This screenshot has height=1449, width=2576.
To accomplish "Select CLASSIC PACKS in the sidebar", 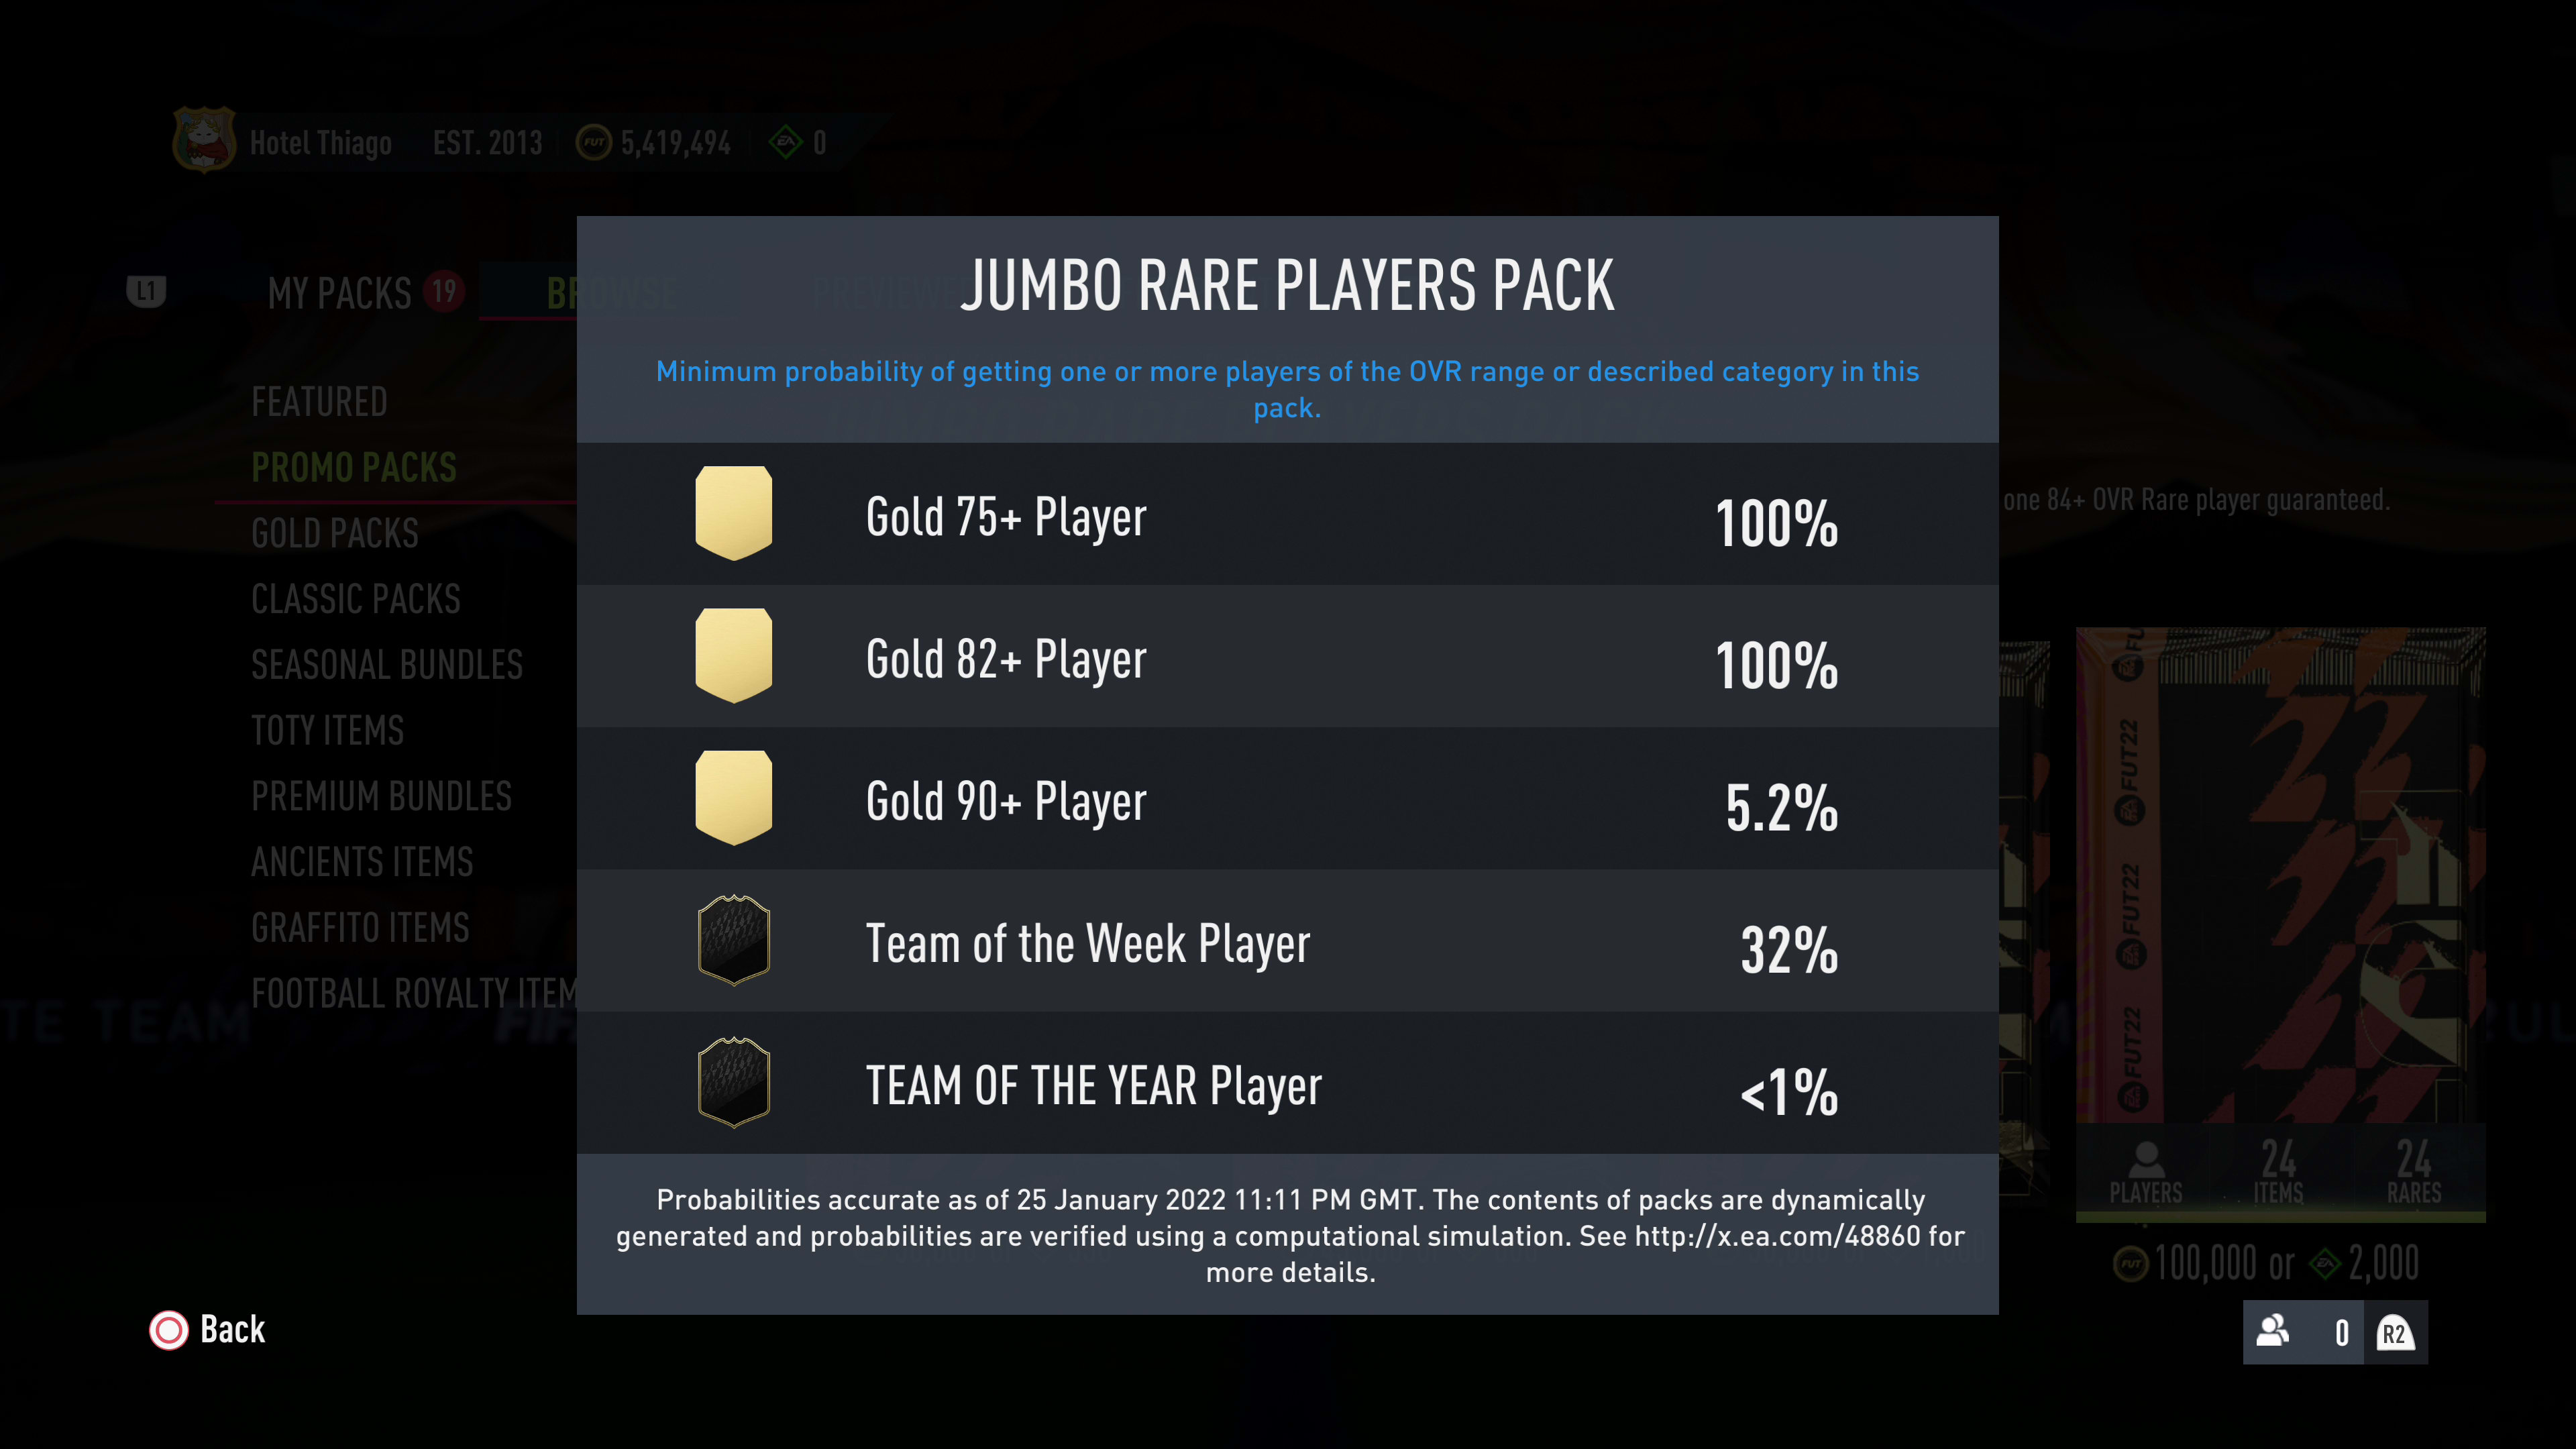I will coord(355,599).
